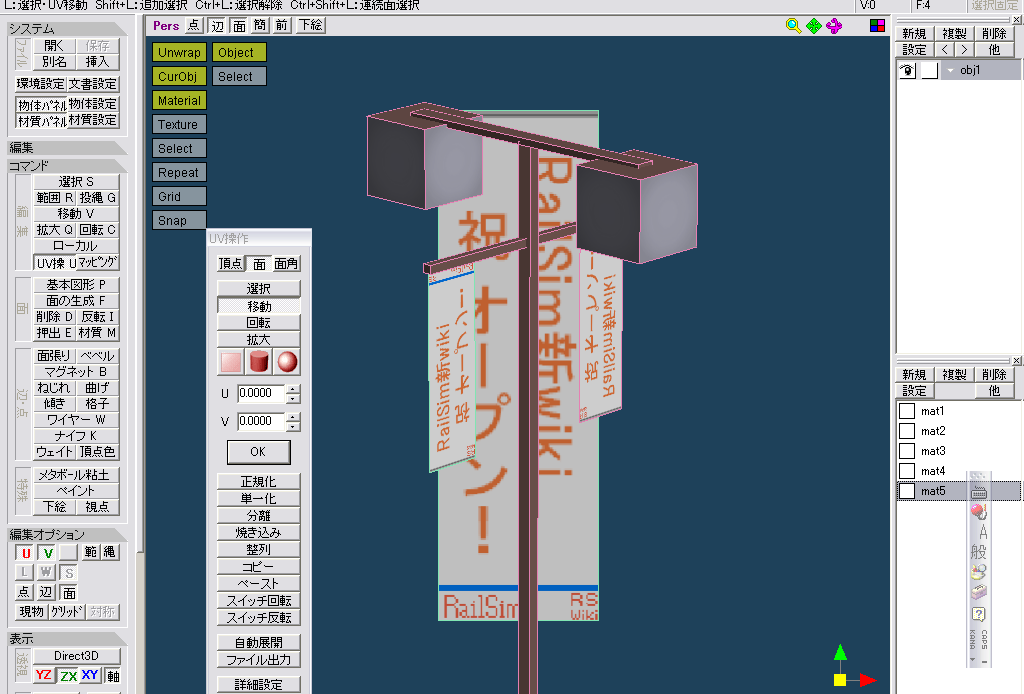Click the mat3 color swatch
Image resolution: width=1024 pixels, height=694 pixels.
[x=907, y=451]
